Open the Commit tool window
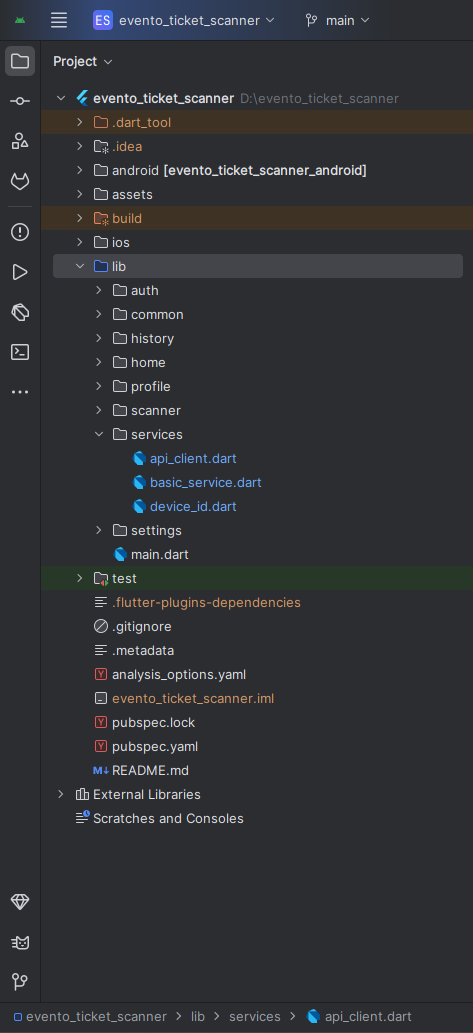Screen dimensions: 473x1033 [20, 101]
